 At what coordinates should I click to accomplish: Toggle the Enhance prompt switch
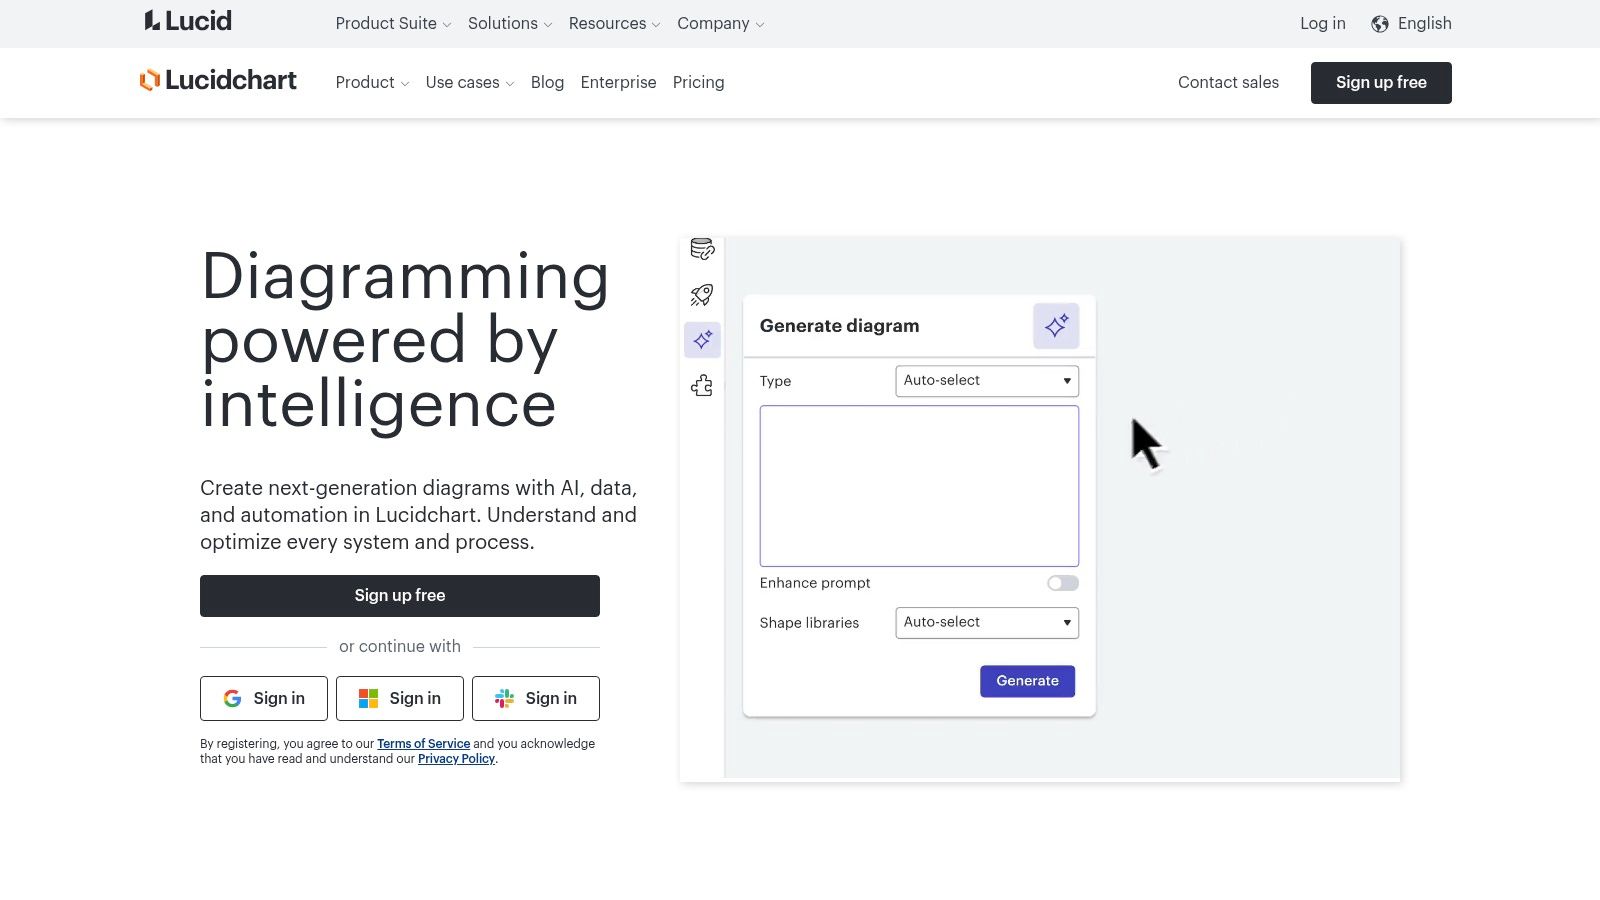1063,583
